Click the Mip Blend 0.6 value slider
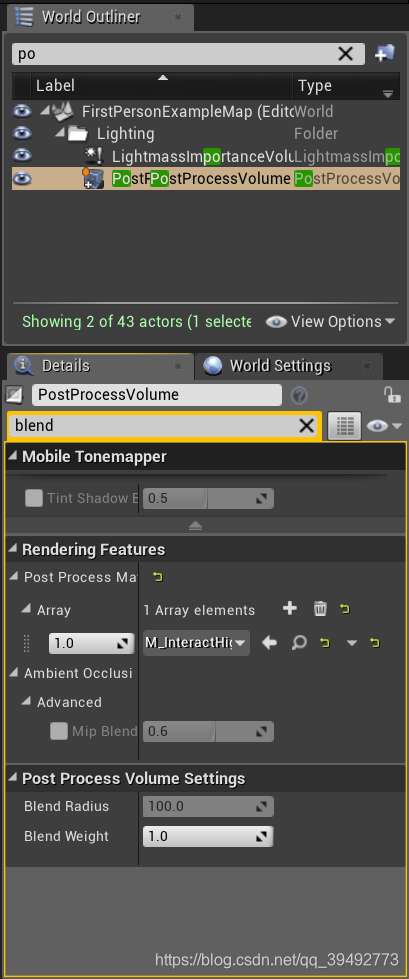409x979 pixels. tap(208, 731)
